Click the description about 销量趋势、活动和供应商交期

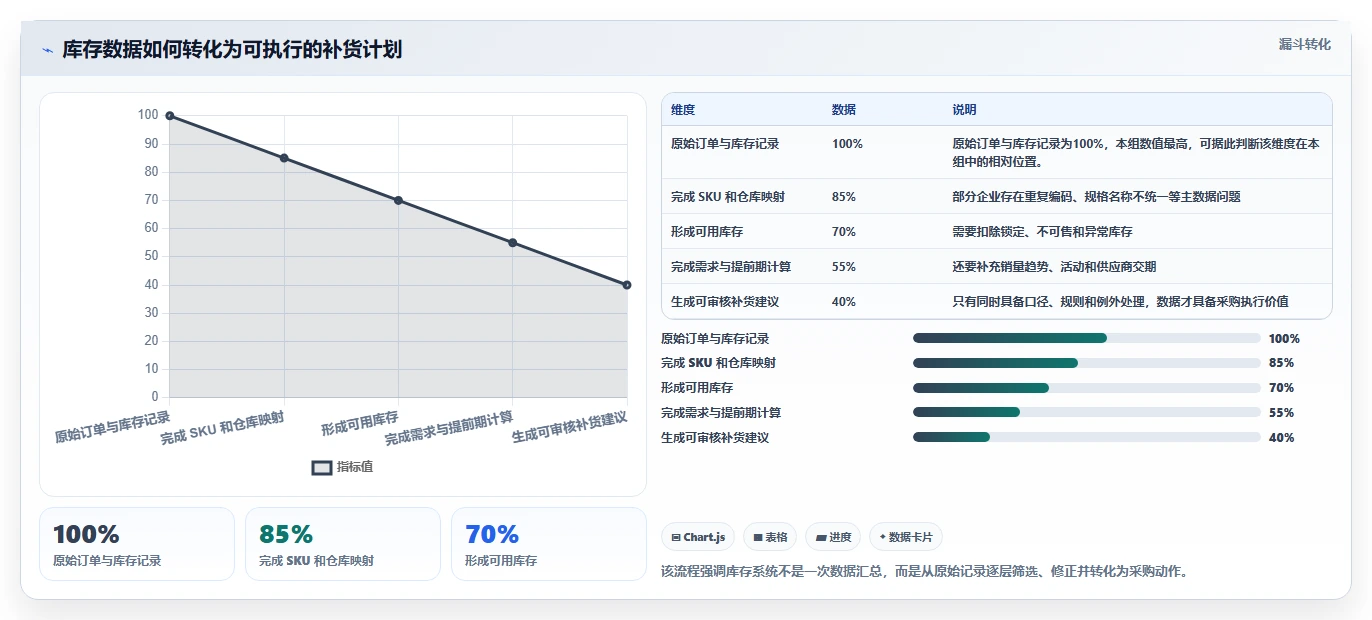[x=1054, y=267]
